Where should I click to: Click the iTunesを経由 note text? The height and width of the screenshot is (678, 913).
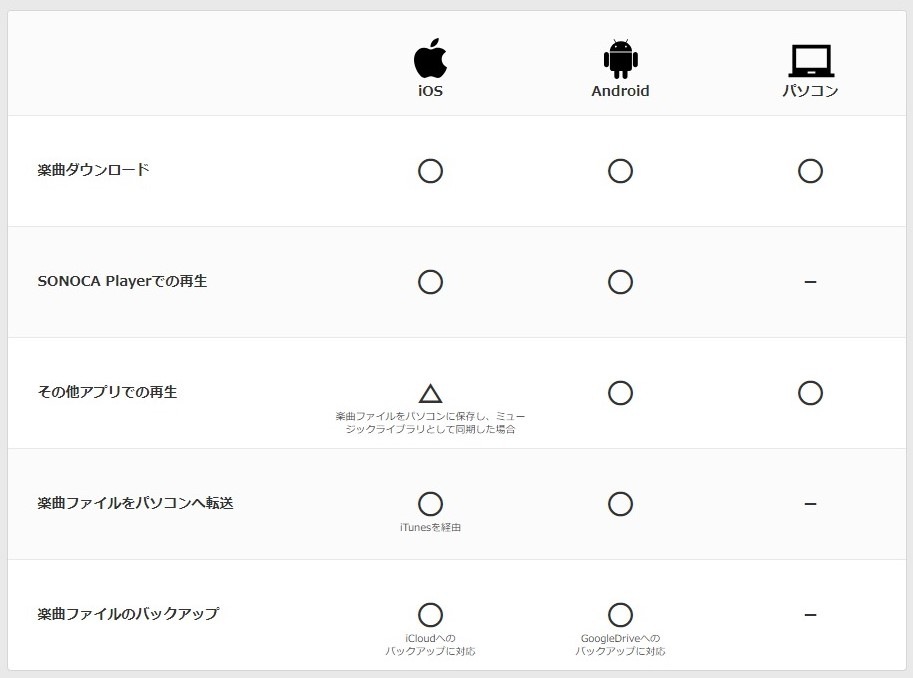[x=430, y=527]
